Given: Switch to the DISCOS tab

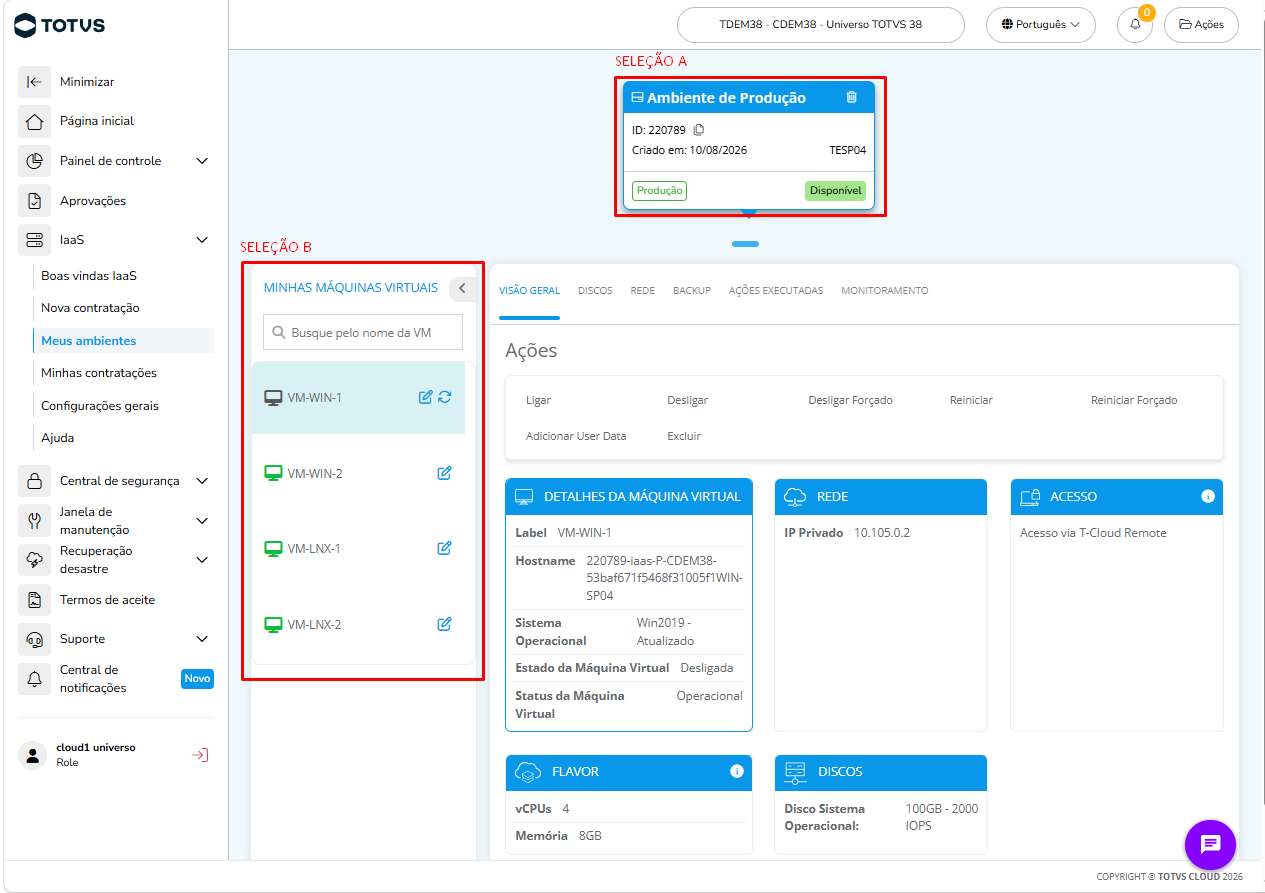Looking at the screenshot, I should point(595,291).
